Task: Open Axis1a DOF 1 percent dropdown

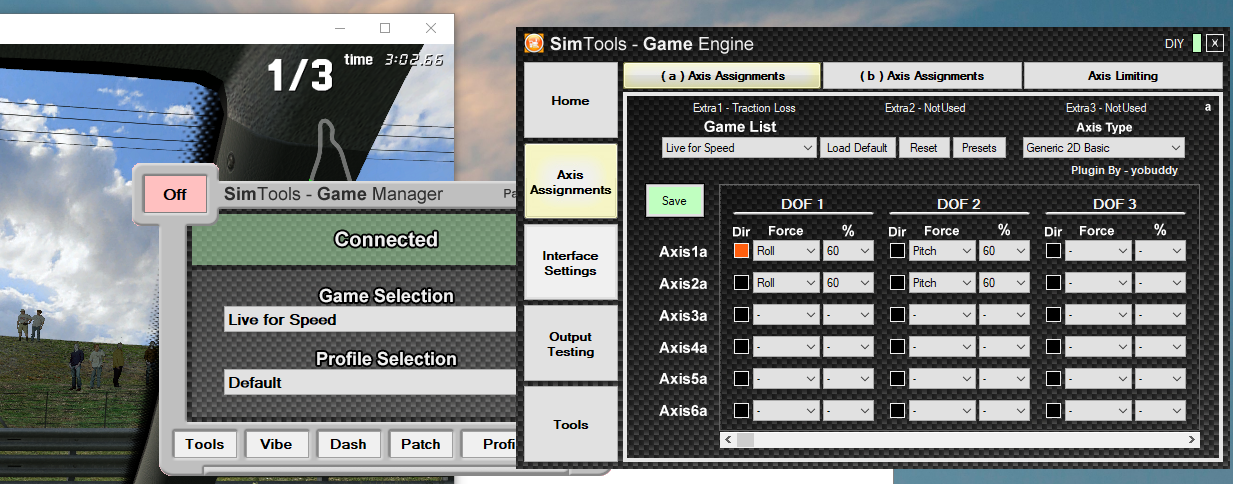Action: click(x=847, y=251)
